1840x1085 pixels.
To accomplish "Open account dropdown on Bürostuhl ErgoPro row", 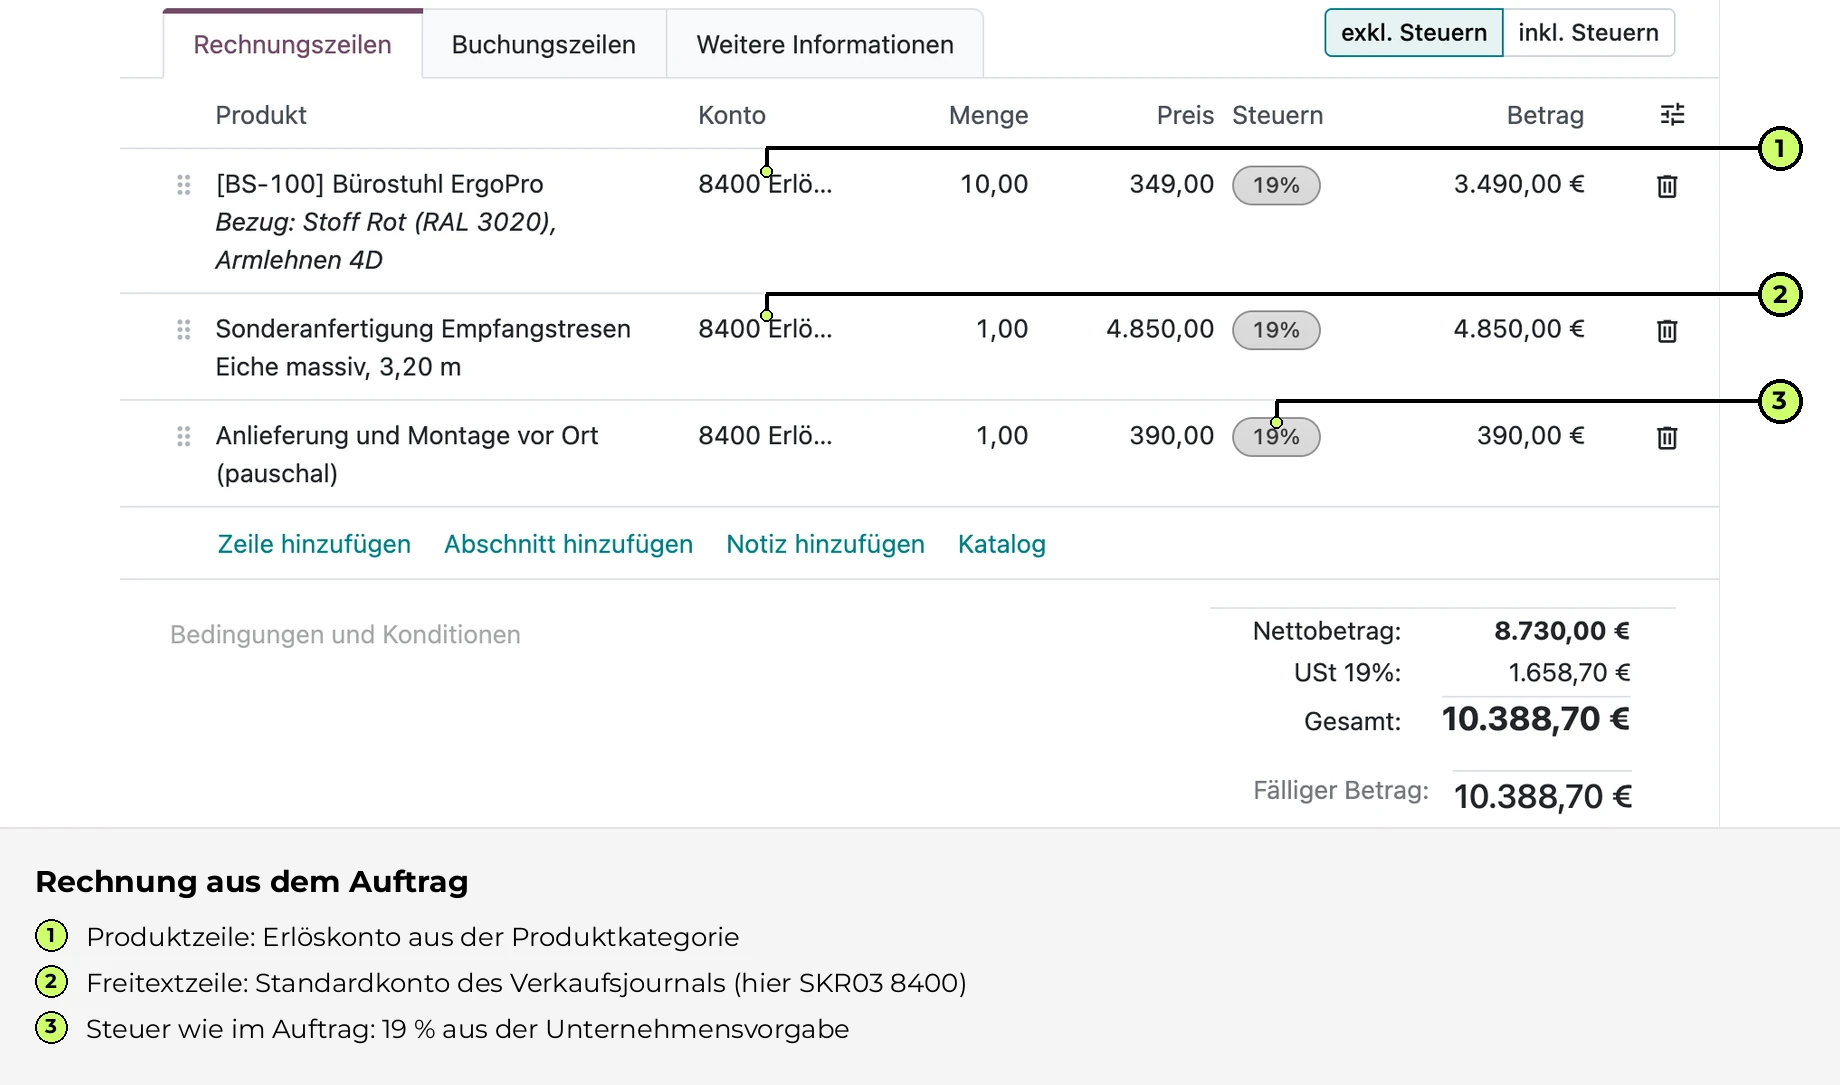I will pyautogui.click(x=765, y=184).
